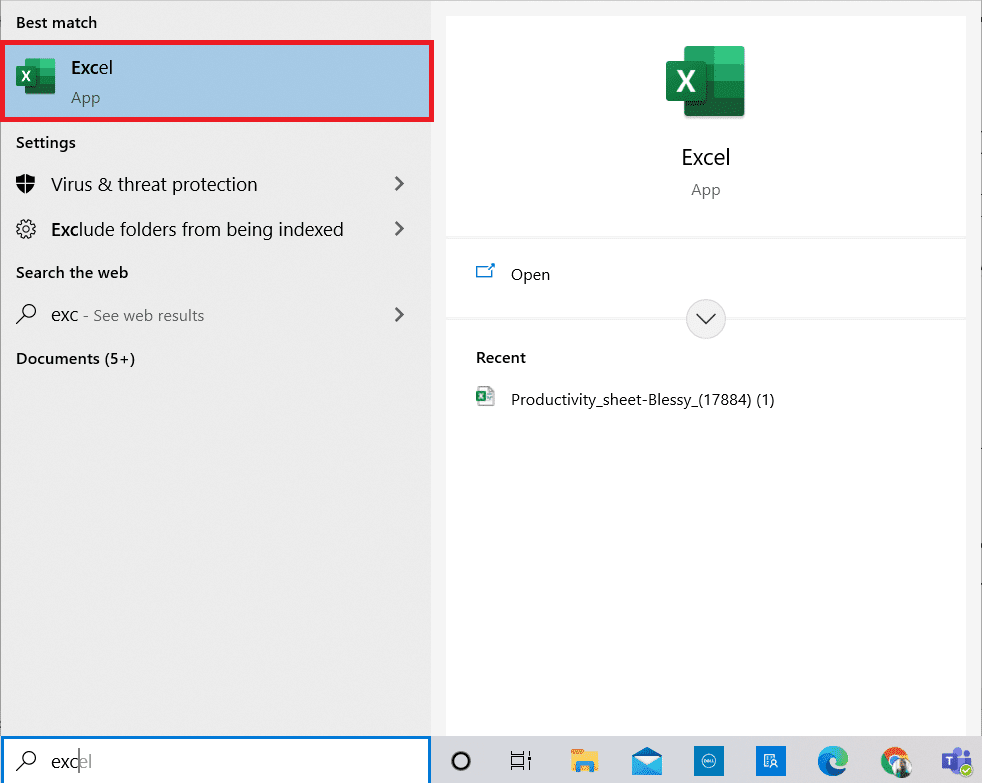
Task: Open the Mail app from the taskbar
Action: coord(647,761)
